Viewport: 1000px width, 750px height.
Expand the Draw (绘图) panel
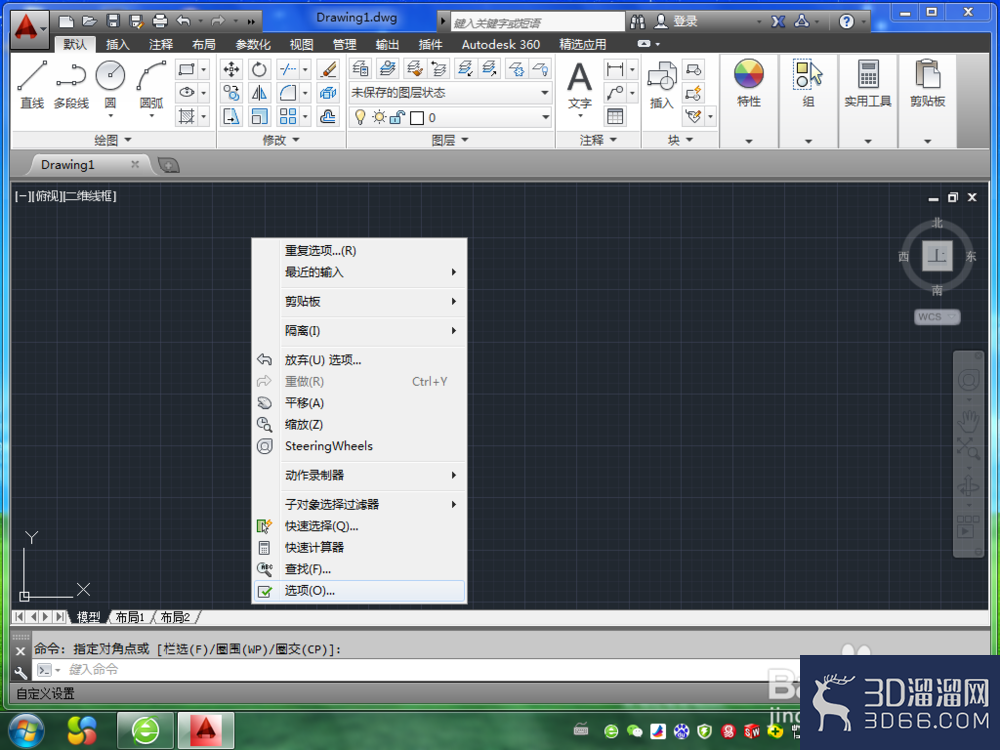click(113, 140)
